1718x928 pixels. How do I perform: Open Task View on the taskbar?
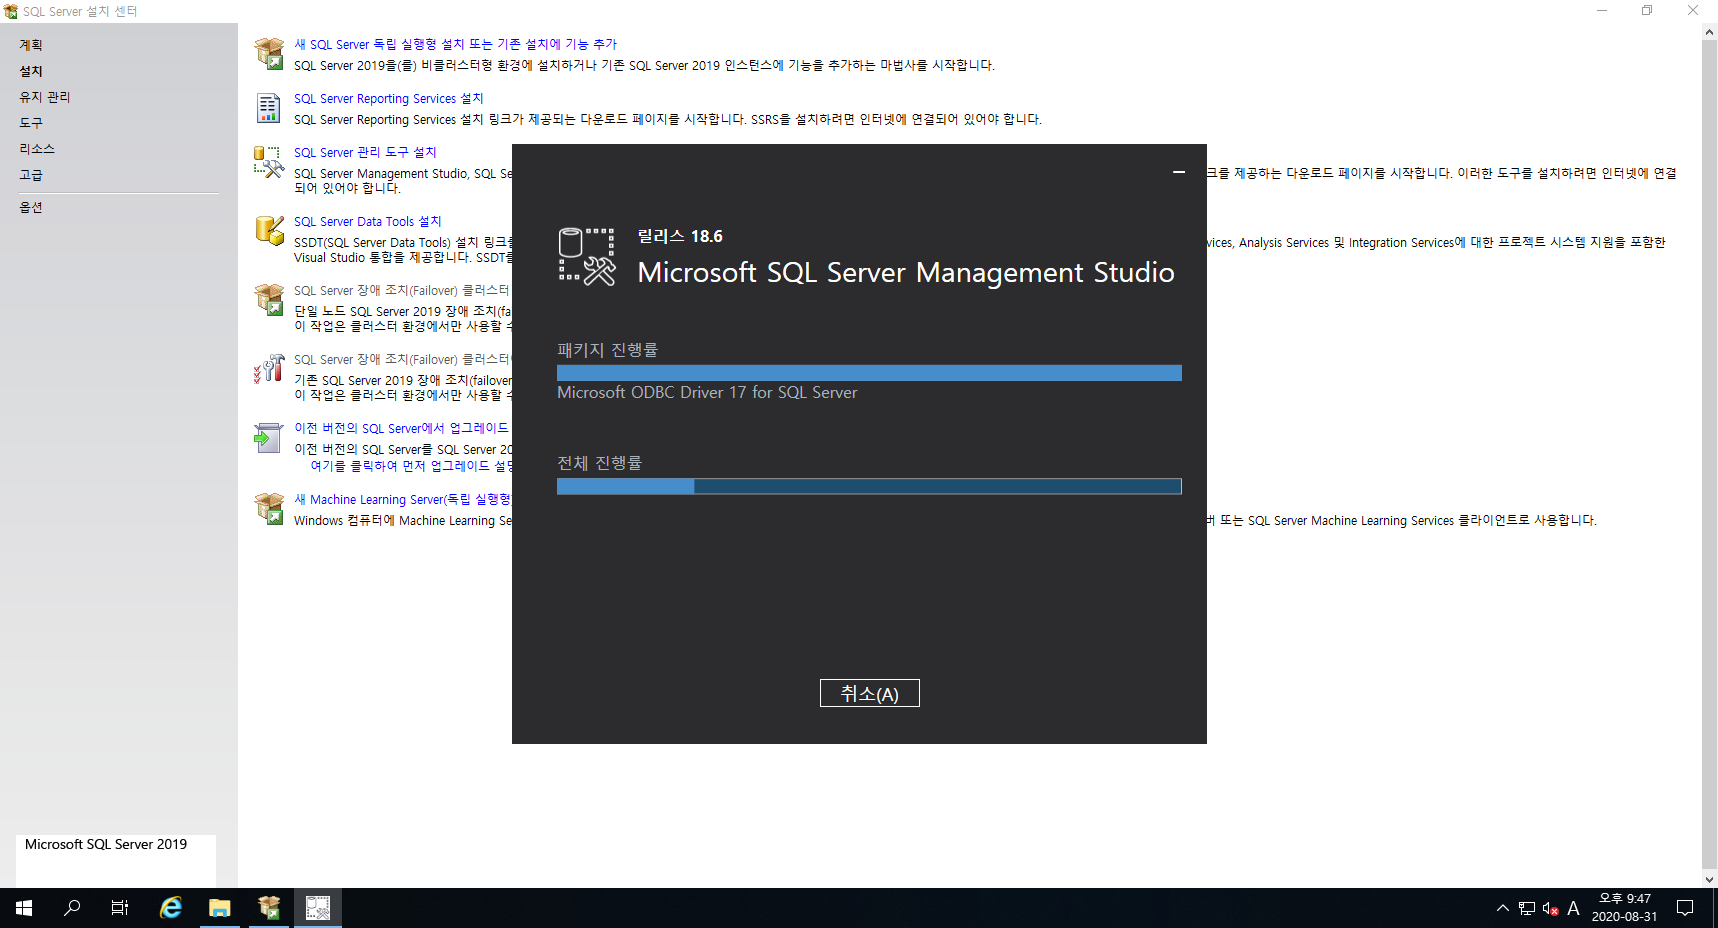tap(120, 908)
